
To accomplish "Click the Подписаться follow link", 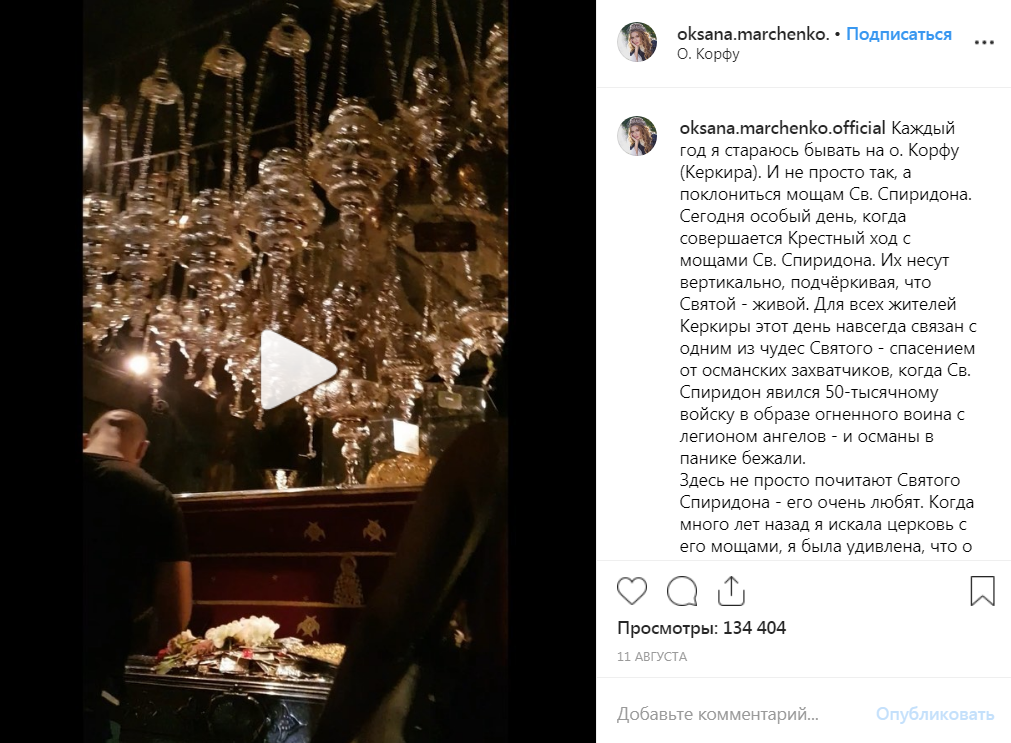I will pyautogui.click(x=899, y=34).
